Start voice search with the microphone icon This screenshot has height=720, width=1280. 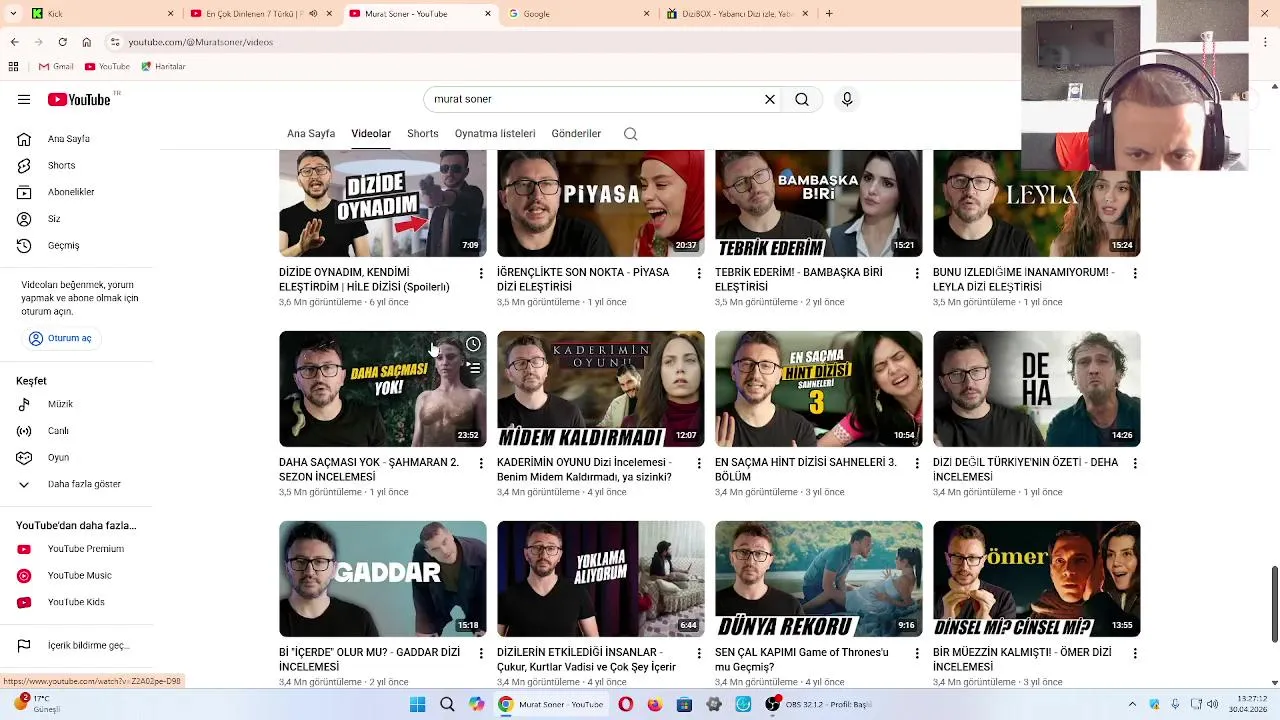[x=847, y=99]
